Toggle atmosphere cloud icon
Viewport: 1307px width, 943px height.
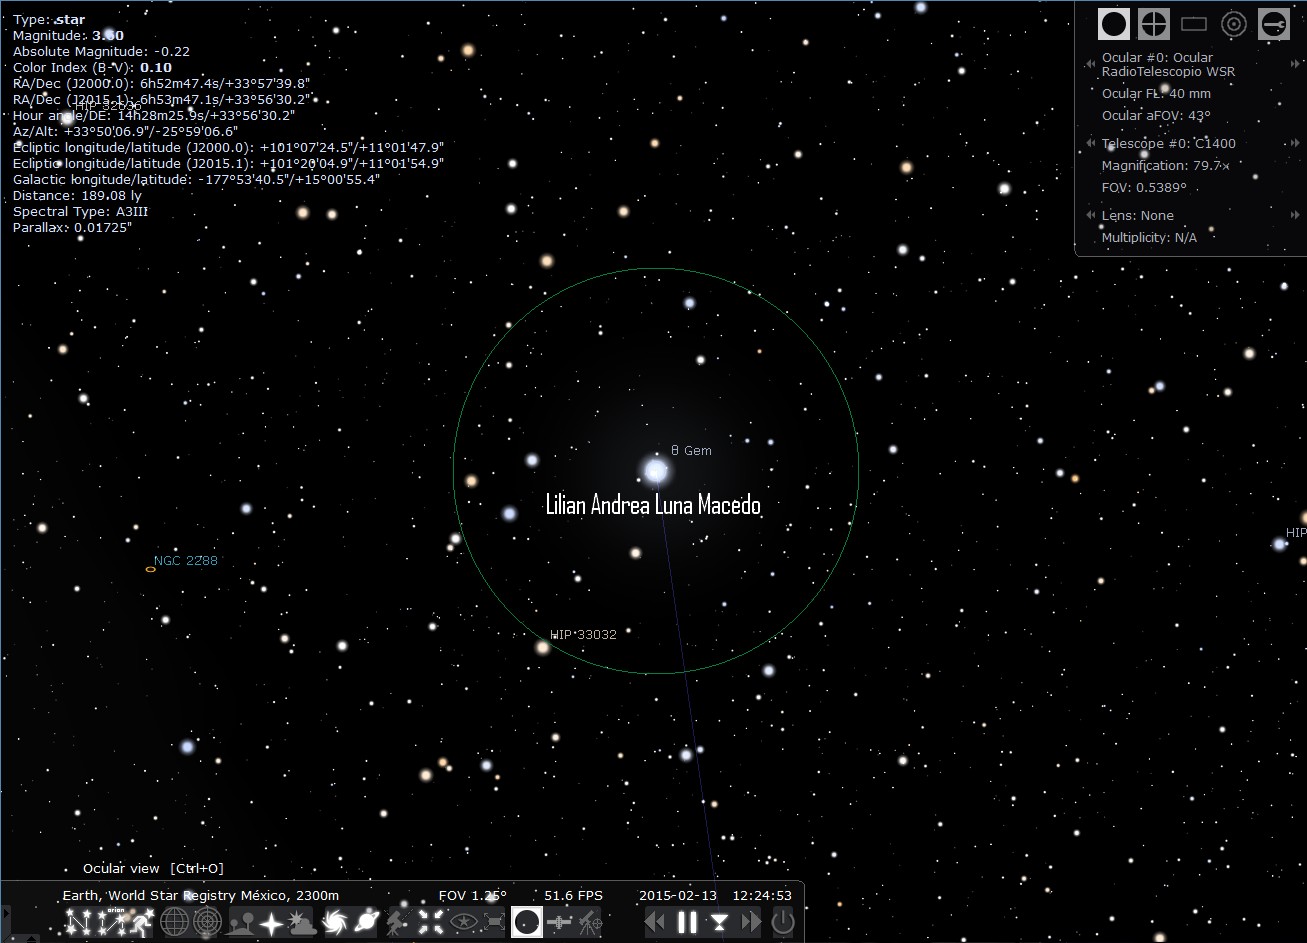point(303,922)
